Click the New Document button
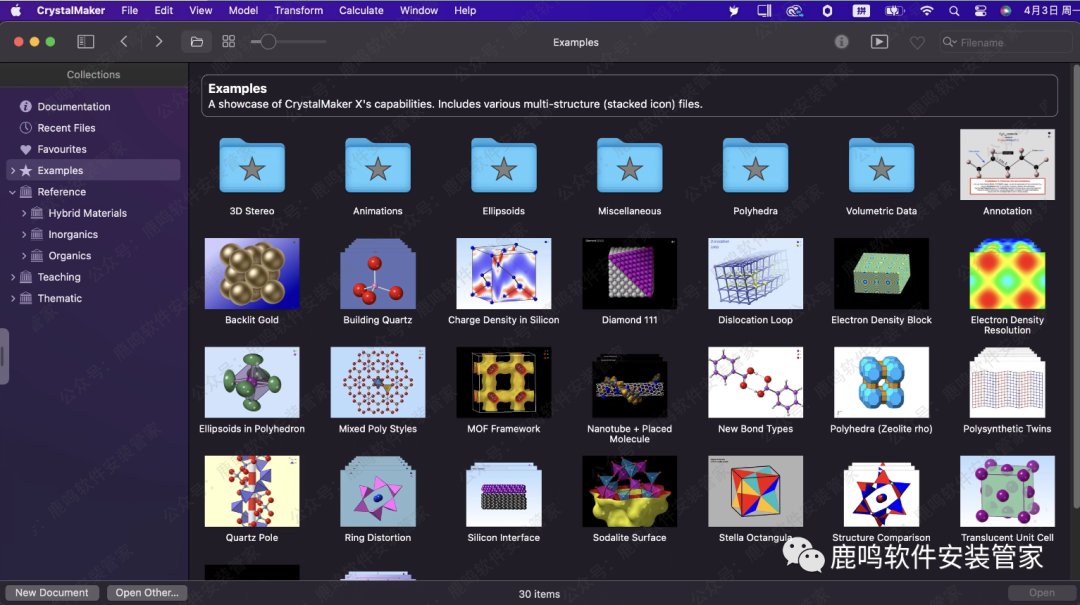Screen dimensions: 1080x605 point(52,593)
